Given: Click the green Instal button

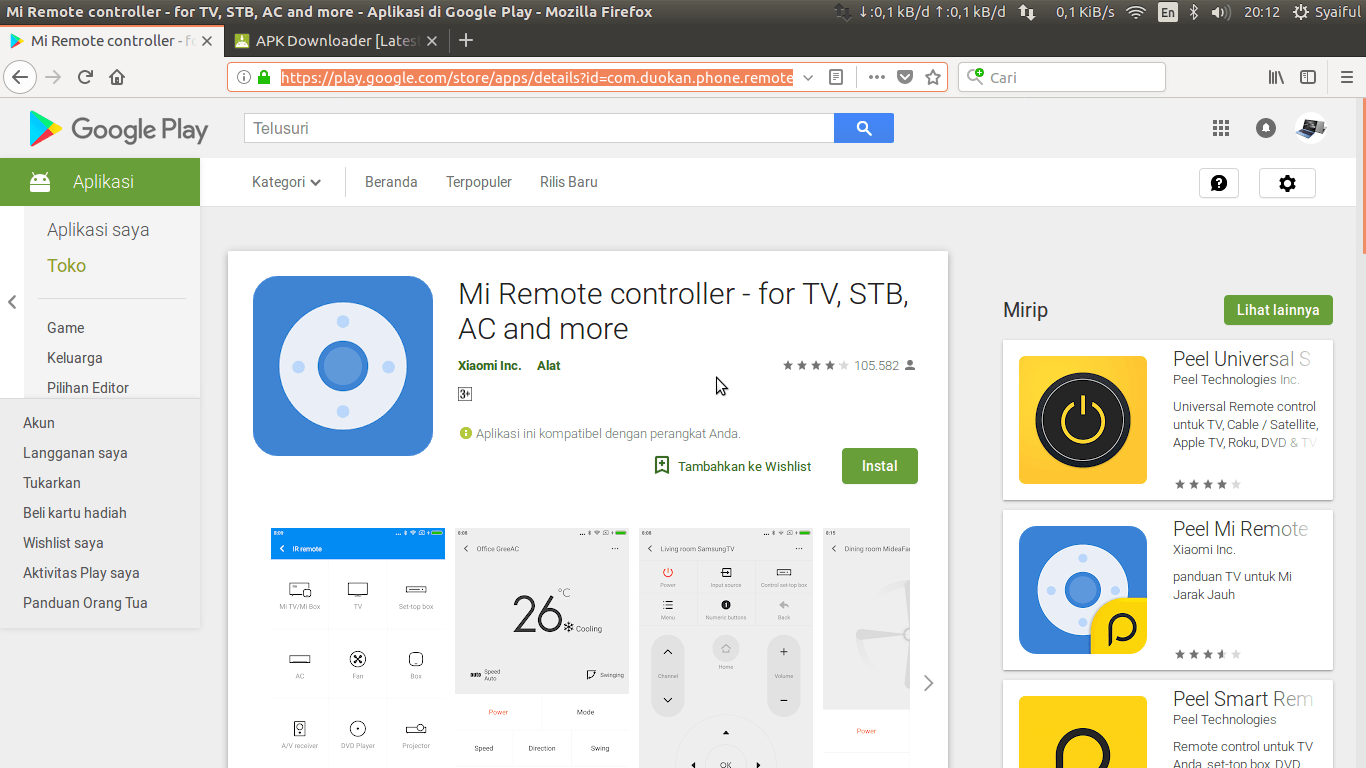Looking at the screenshot, I should tap(880, 466).
